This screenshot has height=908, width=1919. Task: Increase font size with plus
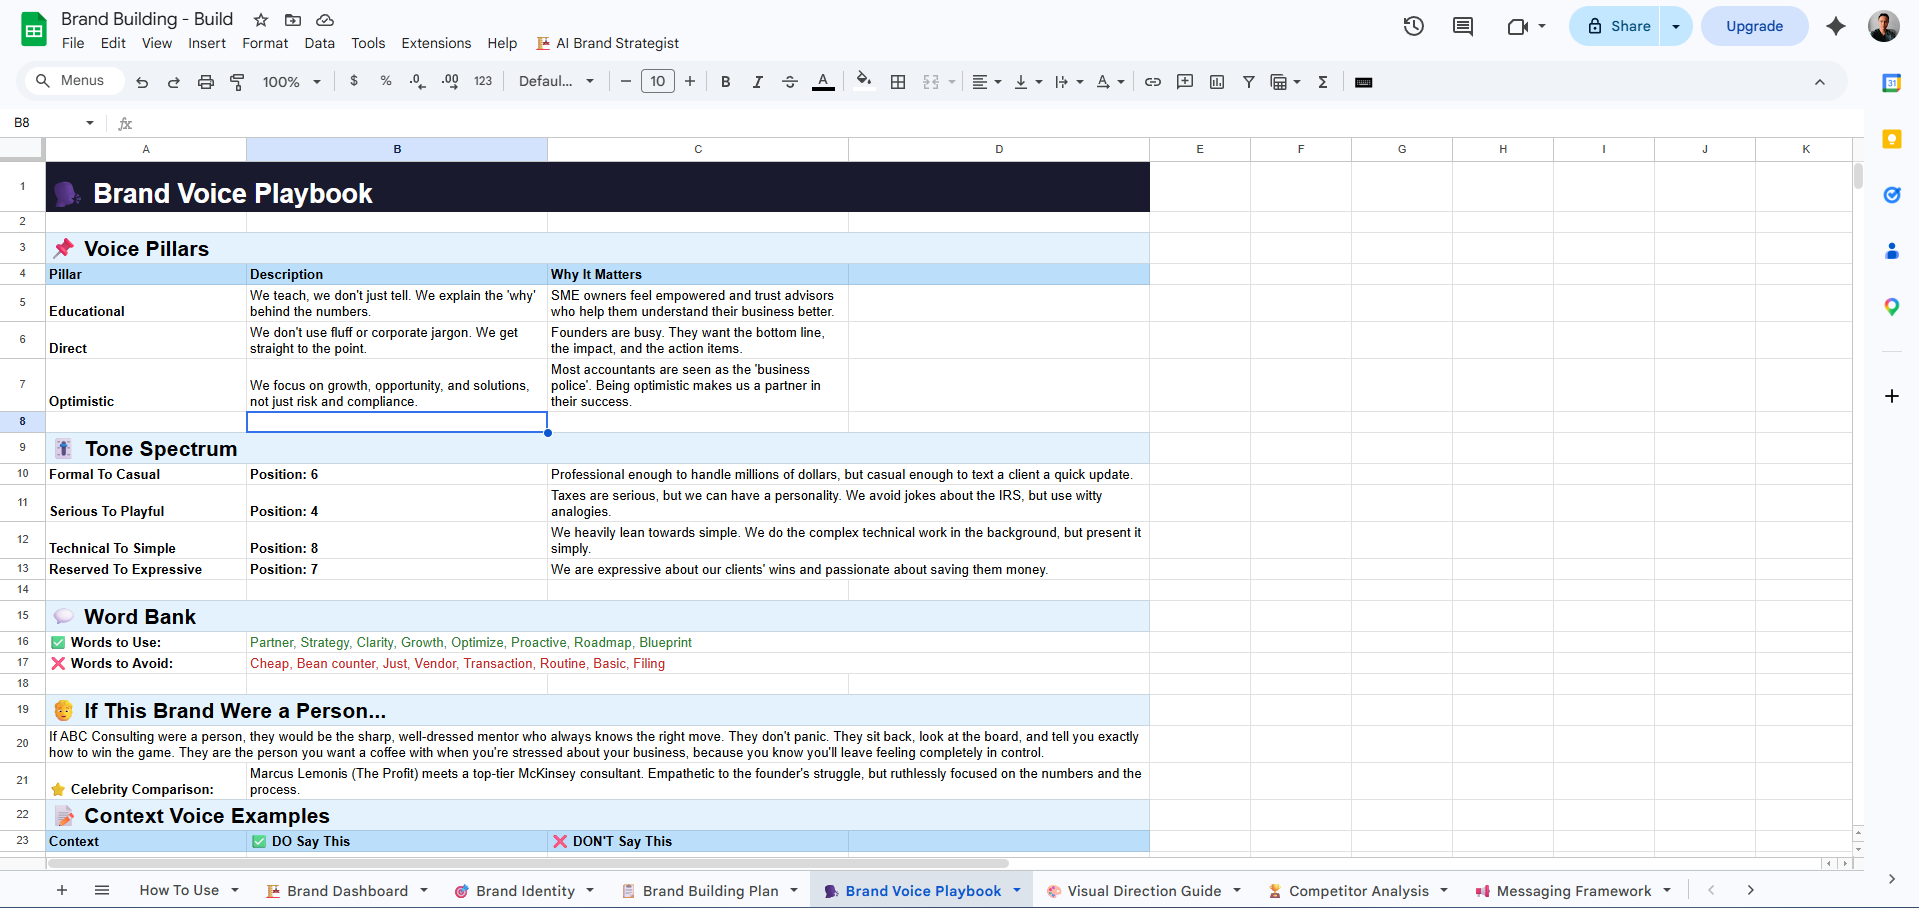click(x=690, y=82)
